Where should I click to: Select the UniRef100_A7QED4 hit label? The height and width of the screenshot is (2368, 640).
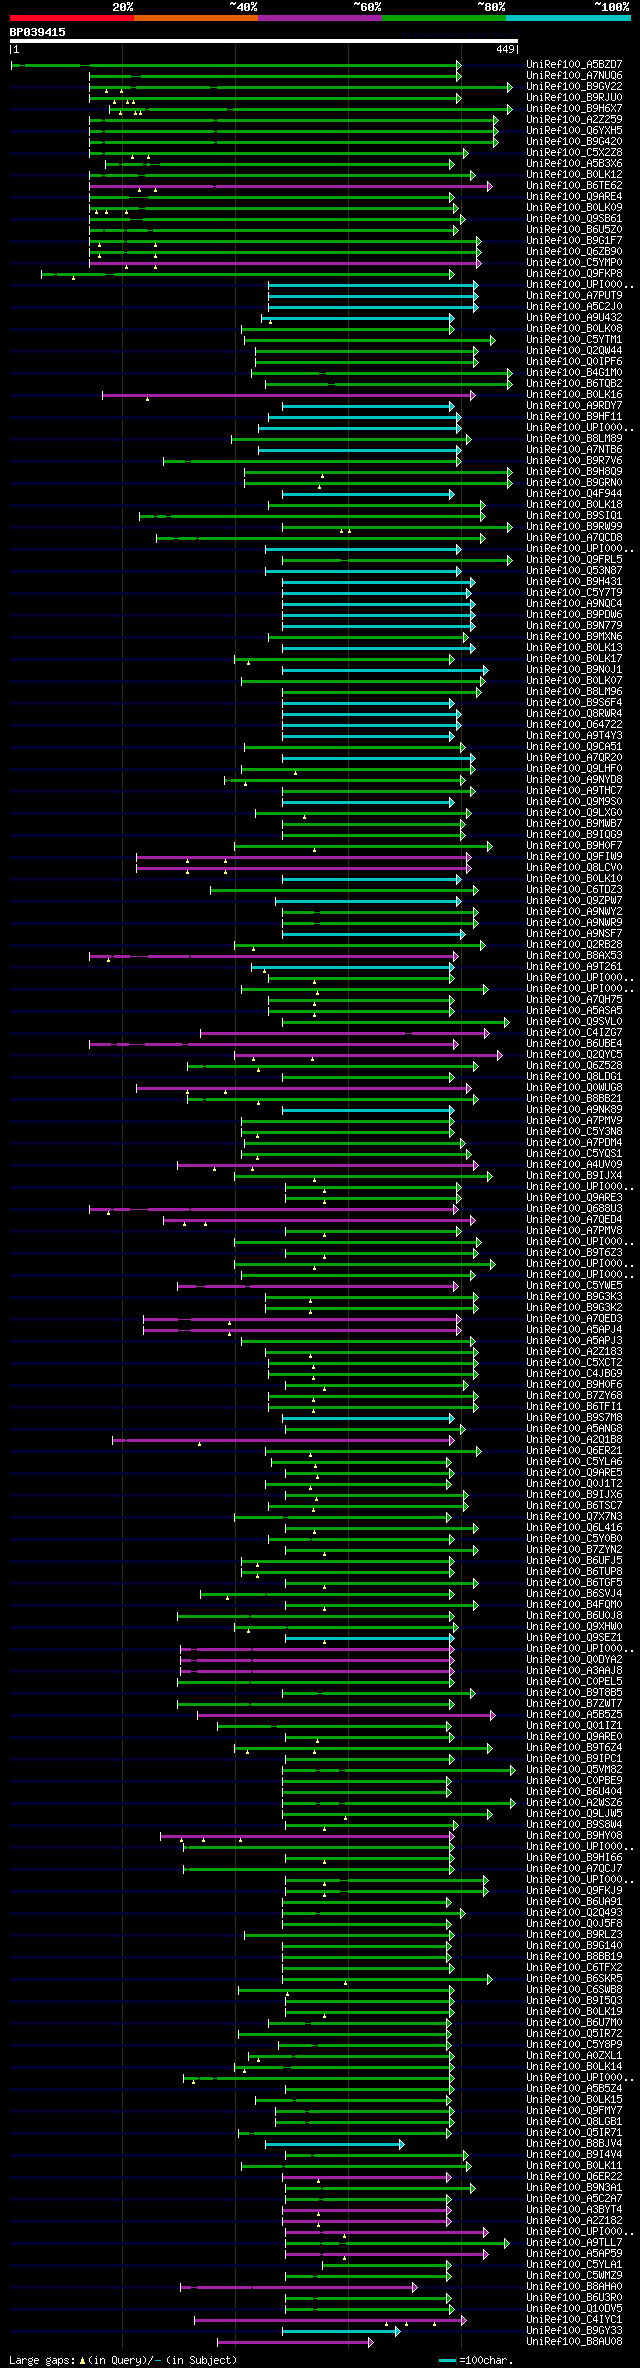574,1219
